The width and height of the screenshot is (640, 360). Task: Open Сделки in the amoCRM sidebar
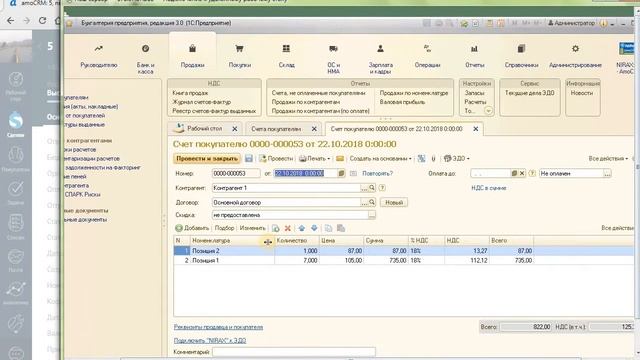(16, 125)
